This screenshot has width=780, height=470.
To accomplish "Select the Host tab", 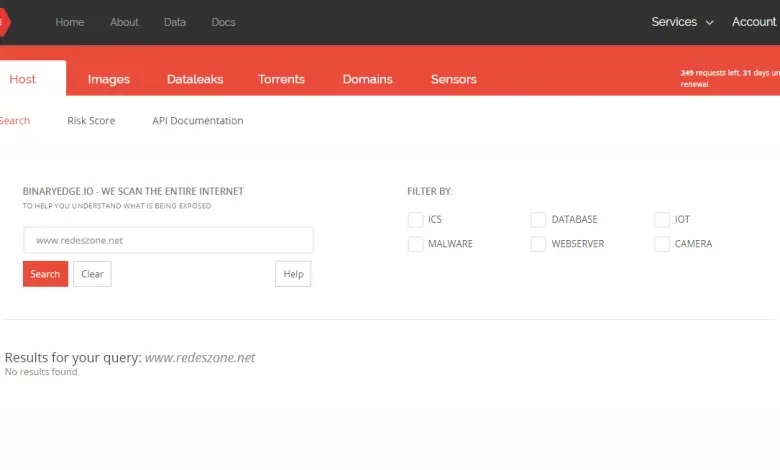I will coord(31,79).
